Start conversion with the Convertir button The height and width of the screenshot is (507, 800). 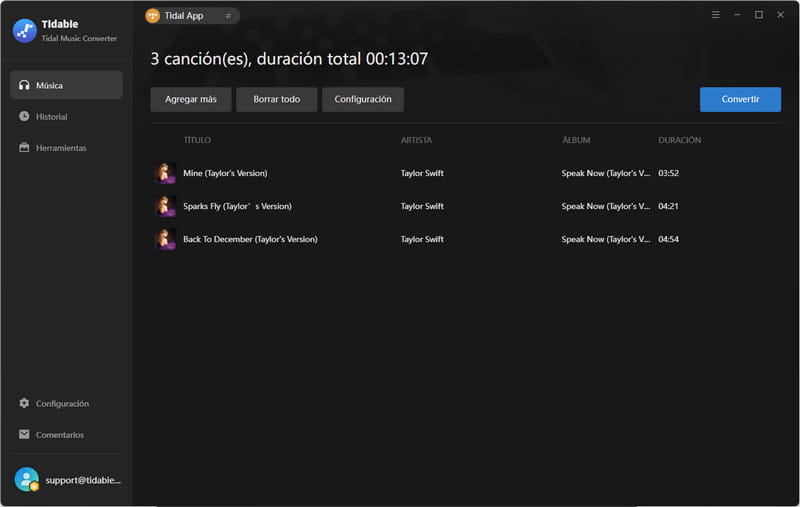pos(740,99)
